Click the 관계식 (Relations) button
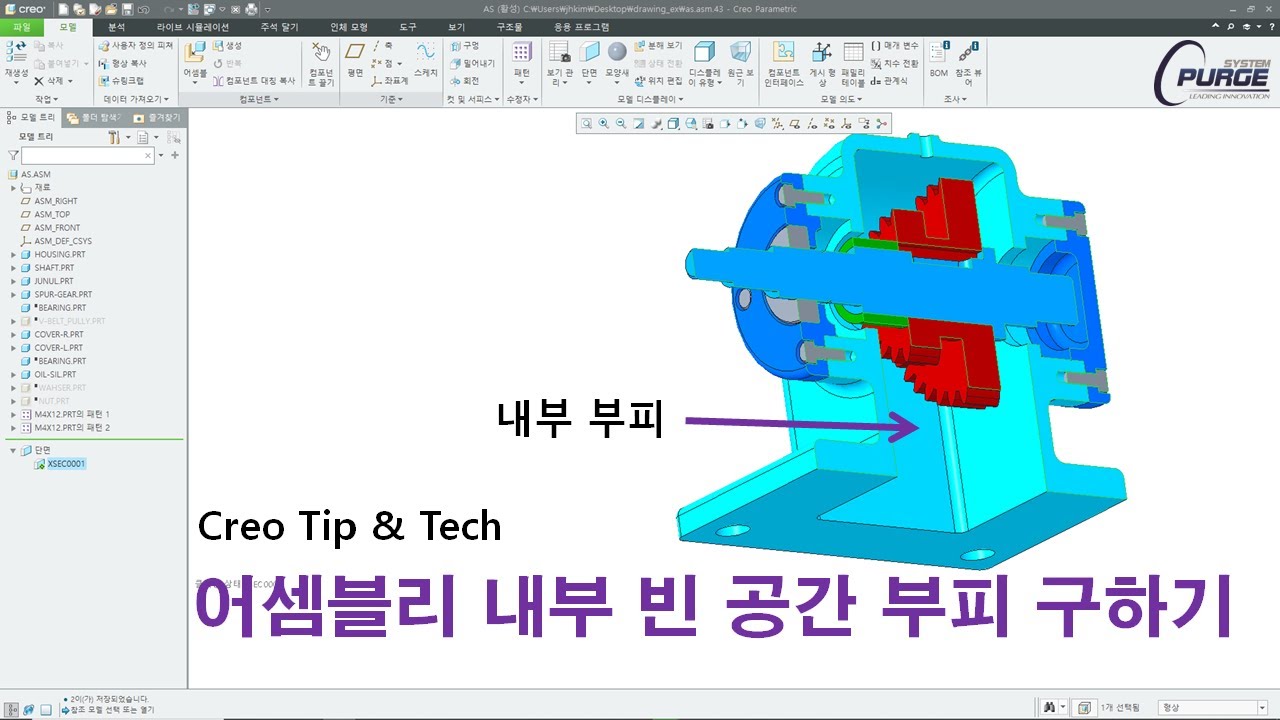 (888, 80)
